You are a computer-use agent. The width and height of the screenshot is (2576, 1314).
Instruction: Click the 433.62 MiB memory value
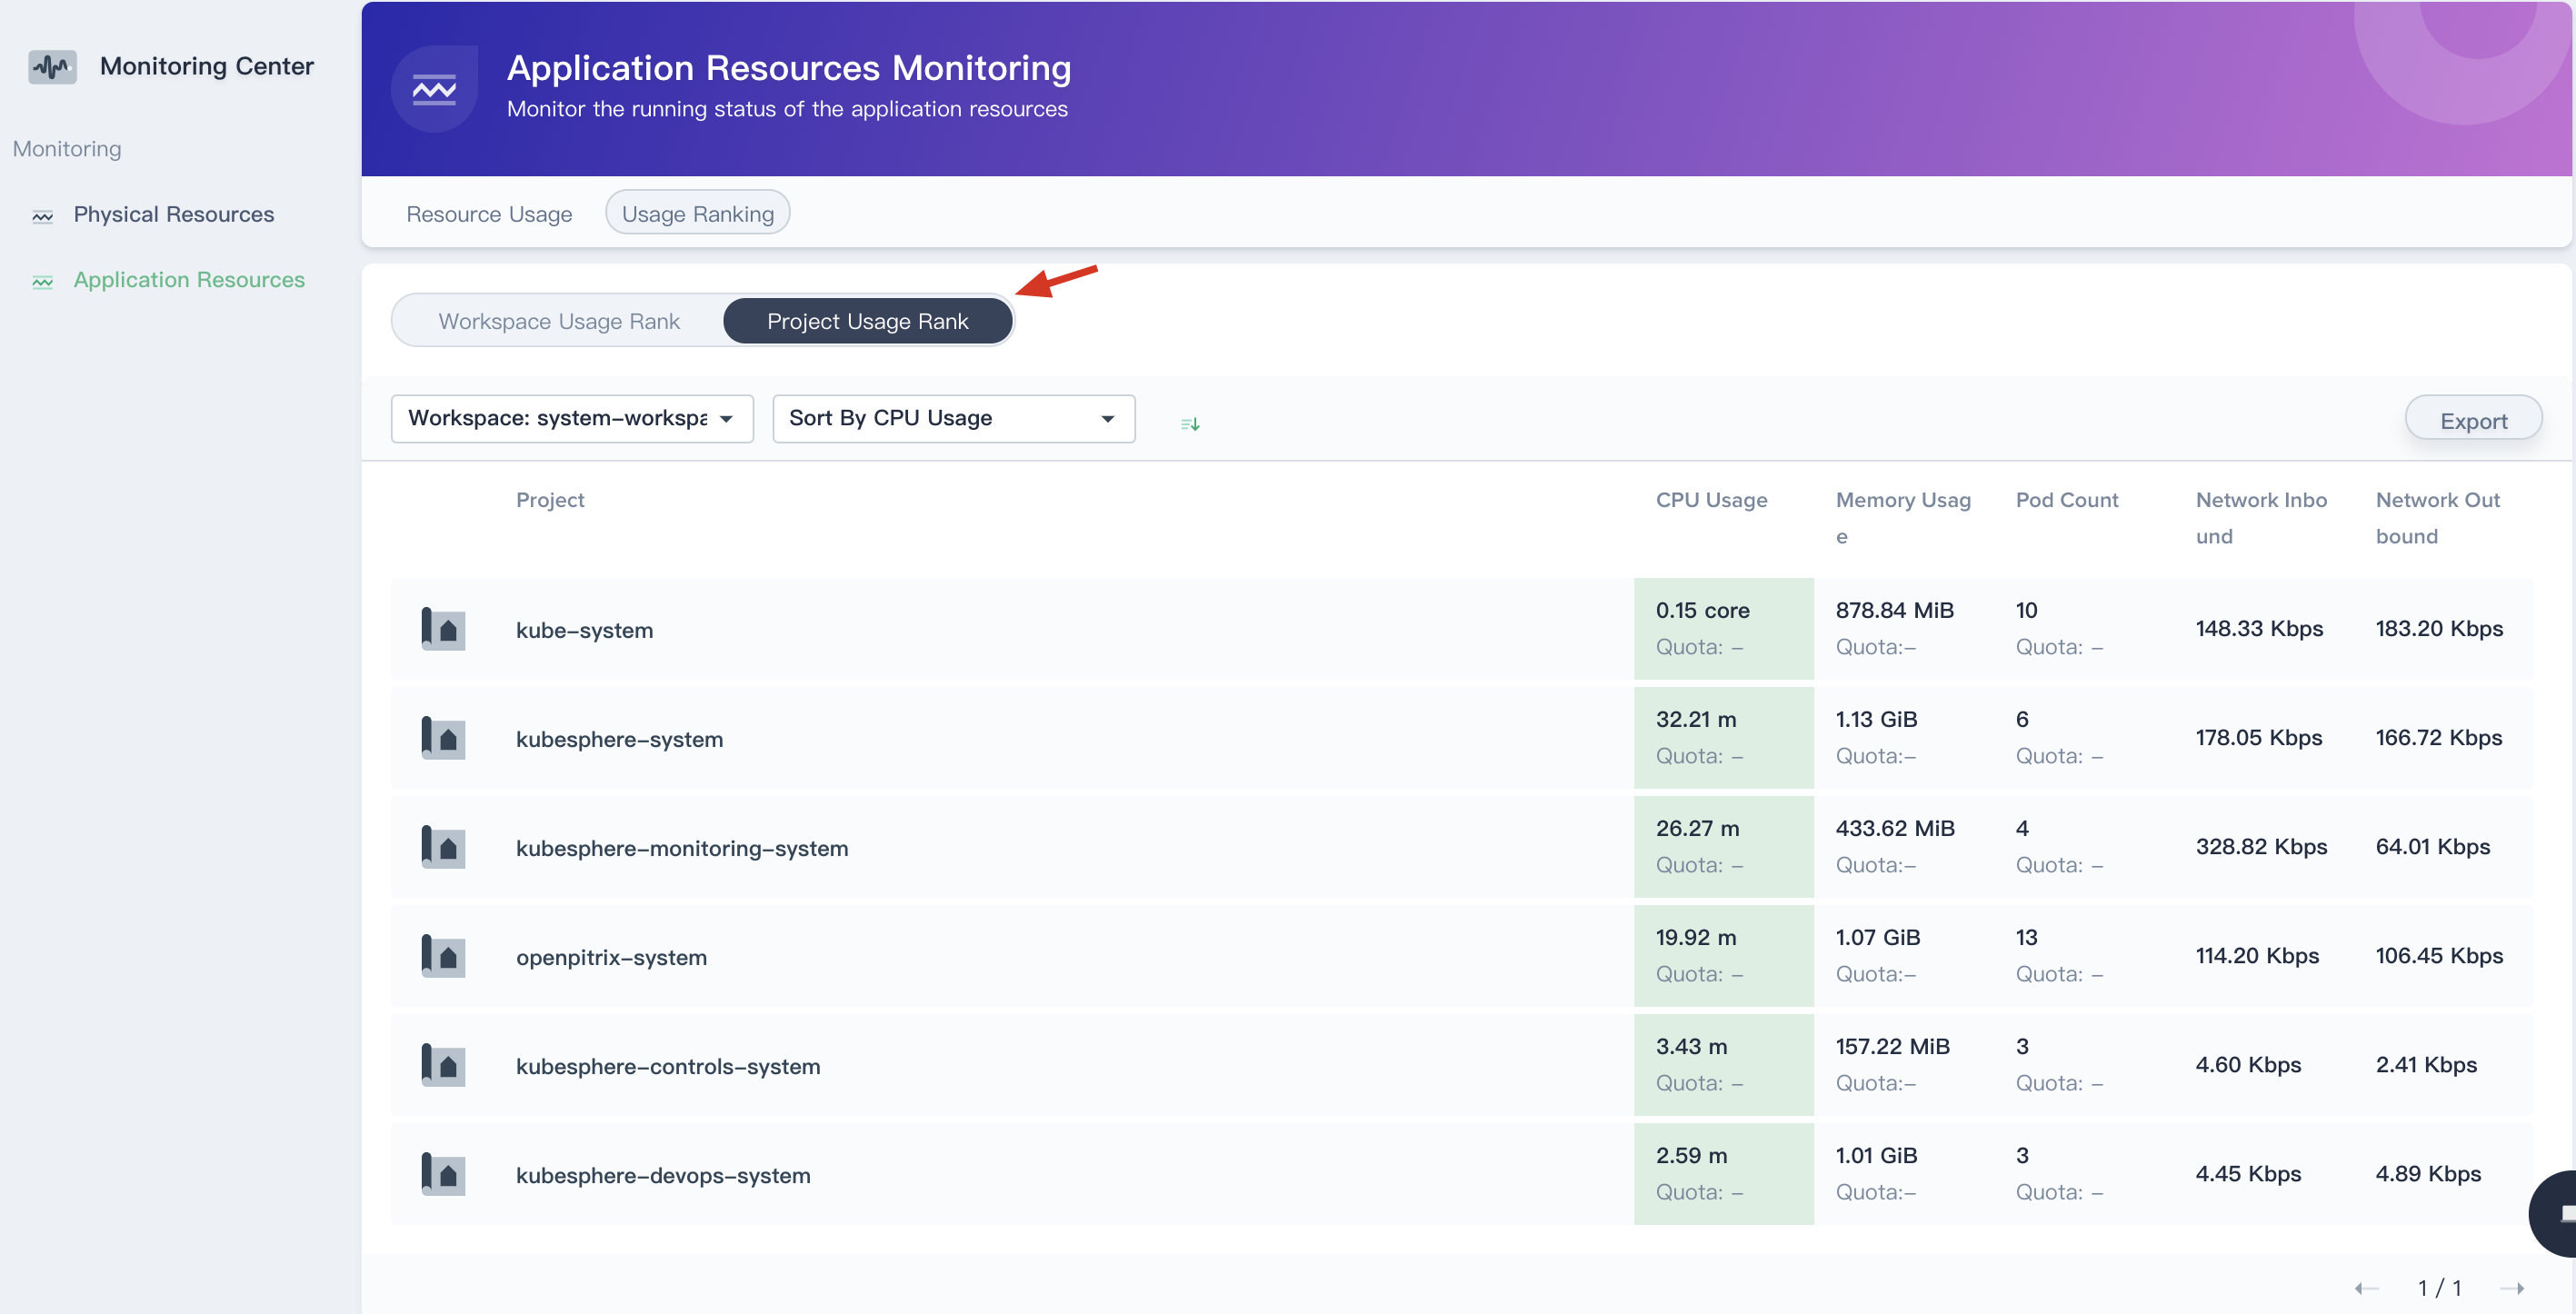[x=1895, y=828]
